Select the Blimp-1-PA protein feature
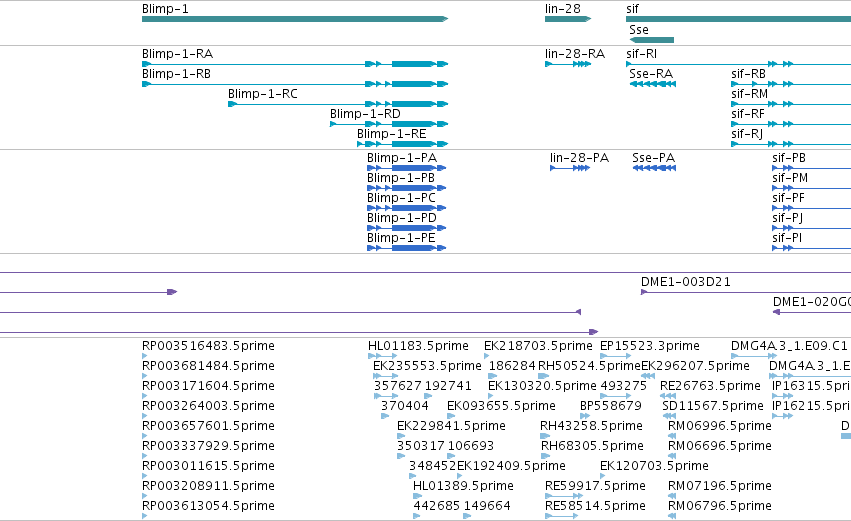This screenshot has height=521, width=851. pos(407,168)
